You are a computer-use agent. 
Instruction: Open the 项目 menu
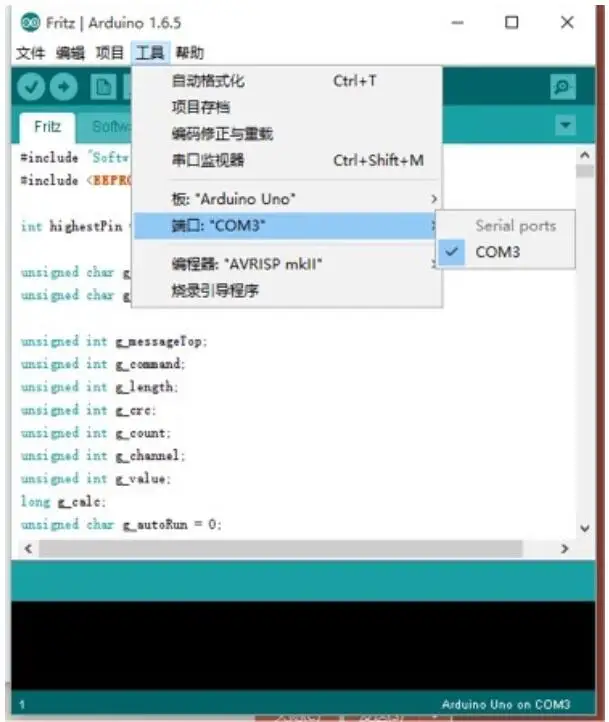[110, 53]
